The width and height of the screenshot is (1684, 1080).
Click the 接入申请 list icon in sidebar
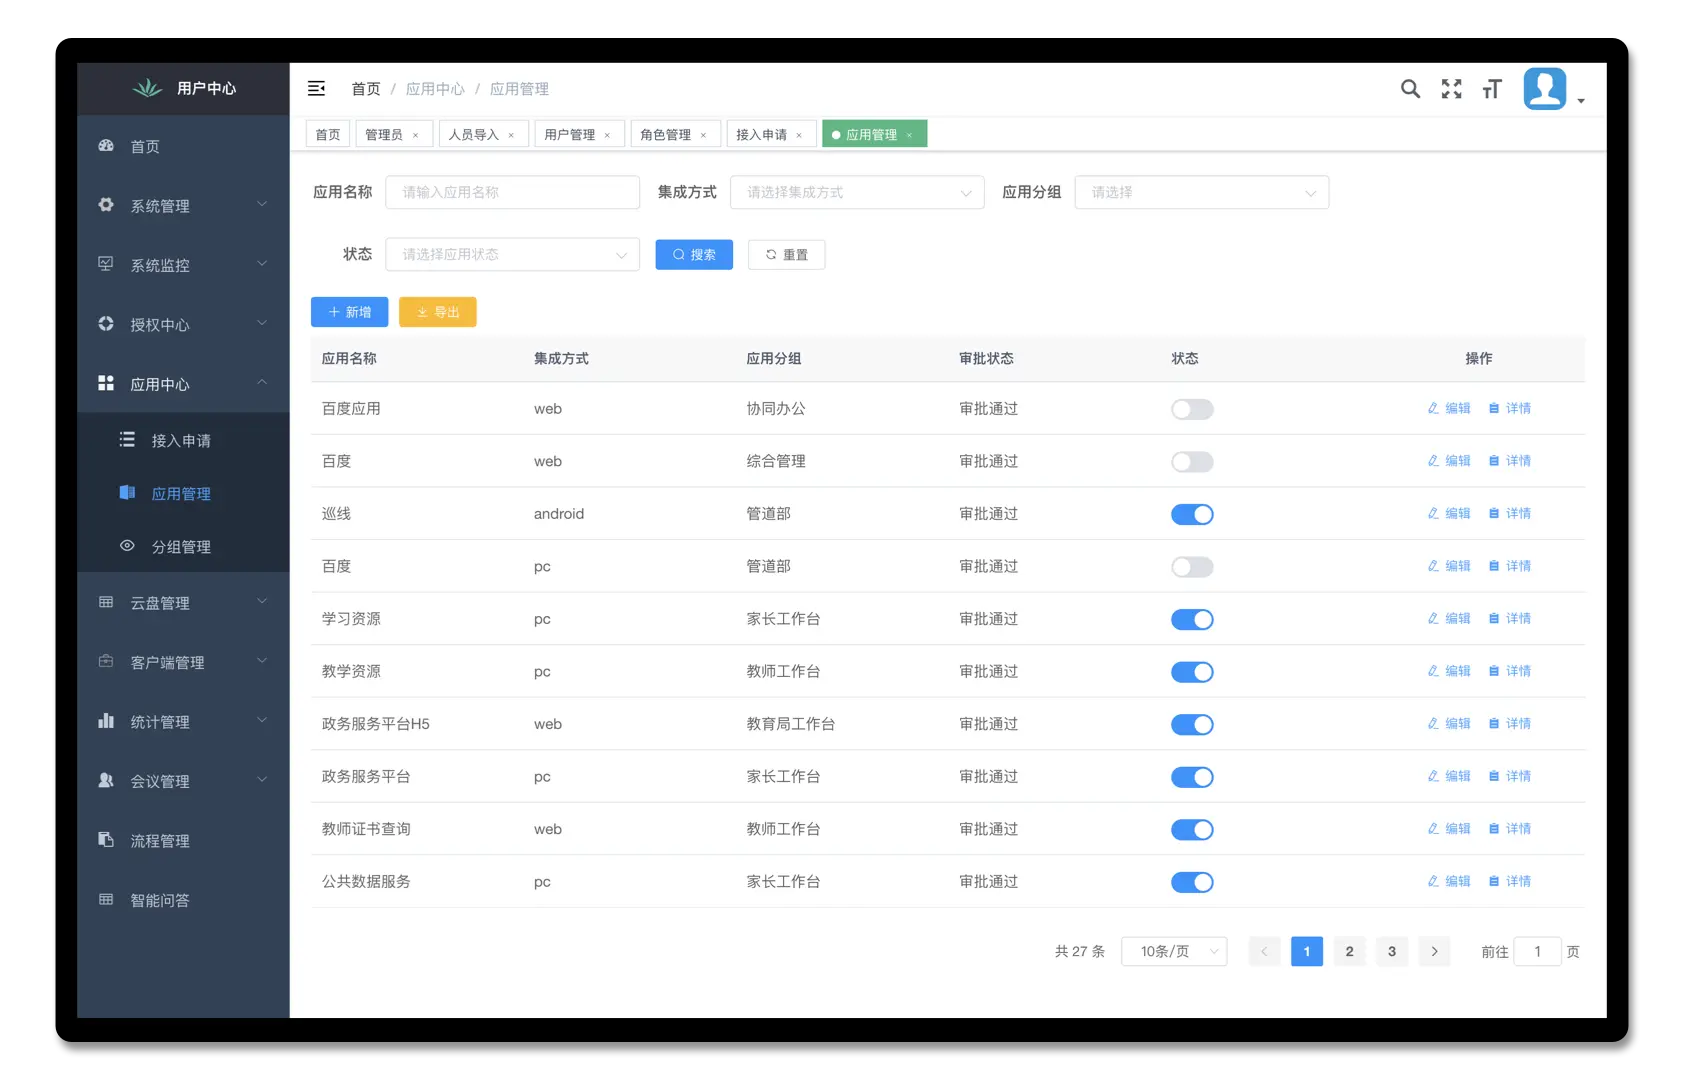tap(127, 439)
